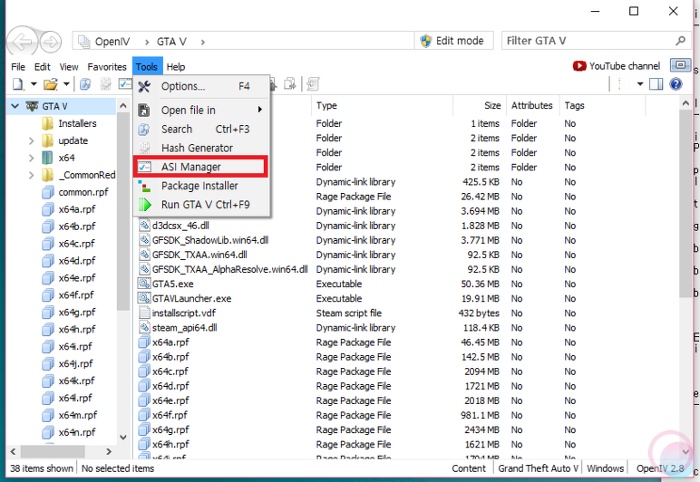Select Hash Generator menu entry
Viewport: 700px width, 482px height.
pyautogui.click(x=200, y=148)
